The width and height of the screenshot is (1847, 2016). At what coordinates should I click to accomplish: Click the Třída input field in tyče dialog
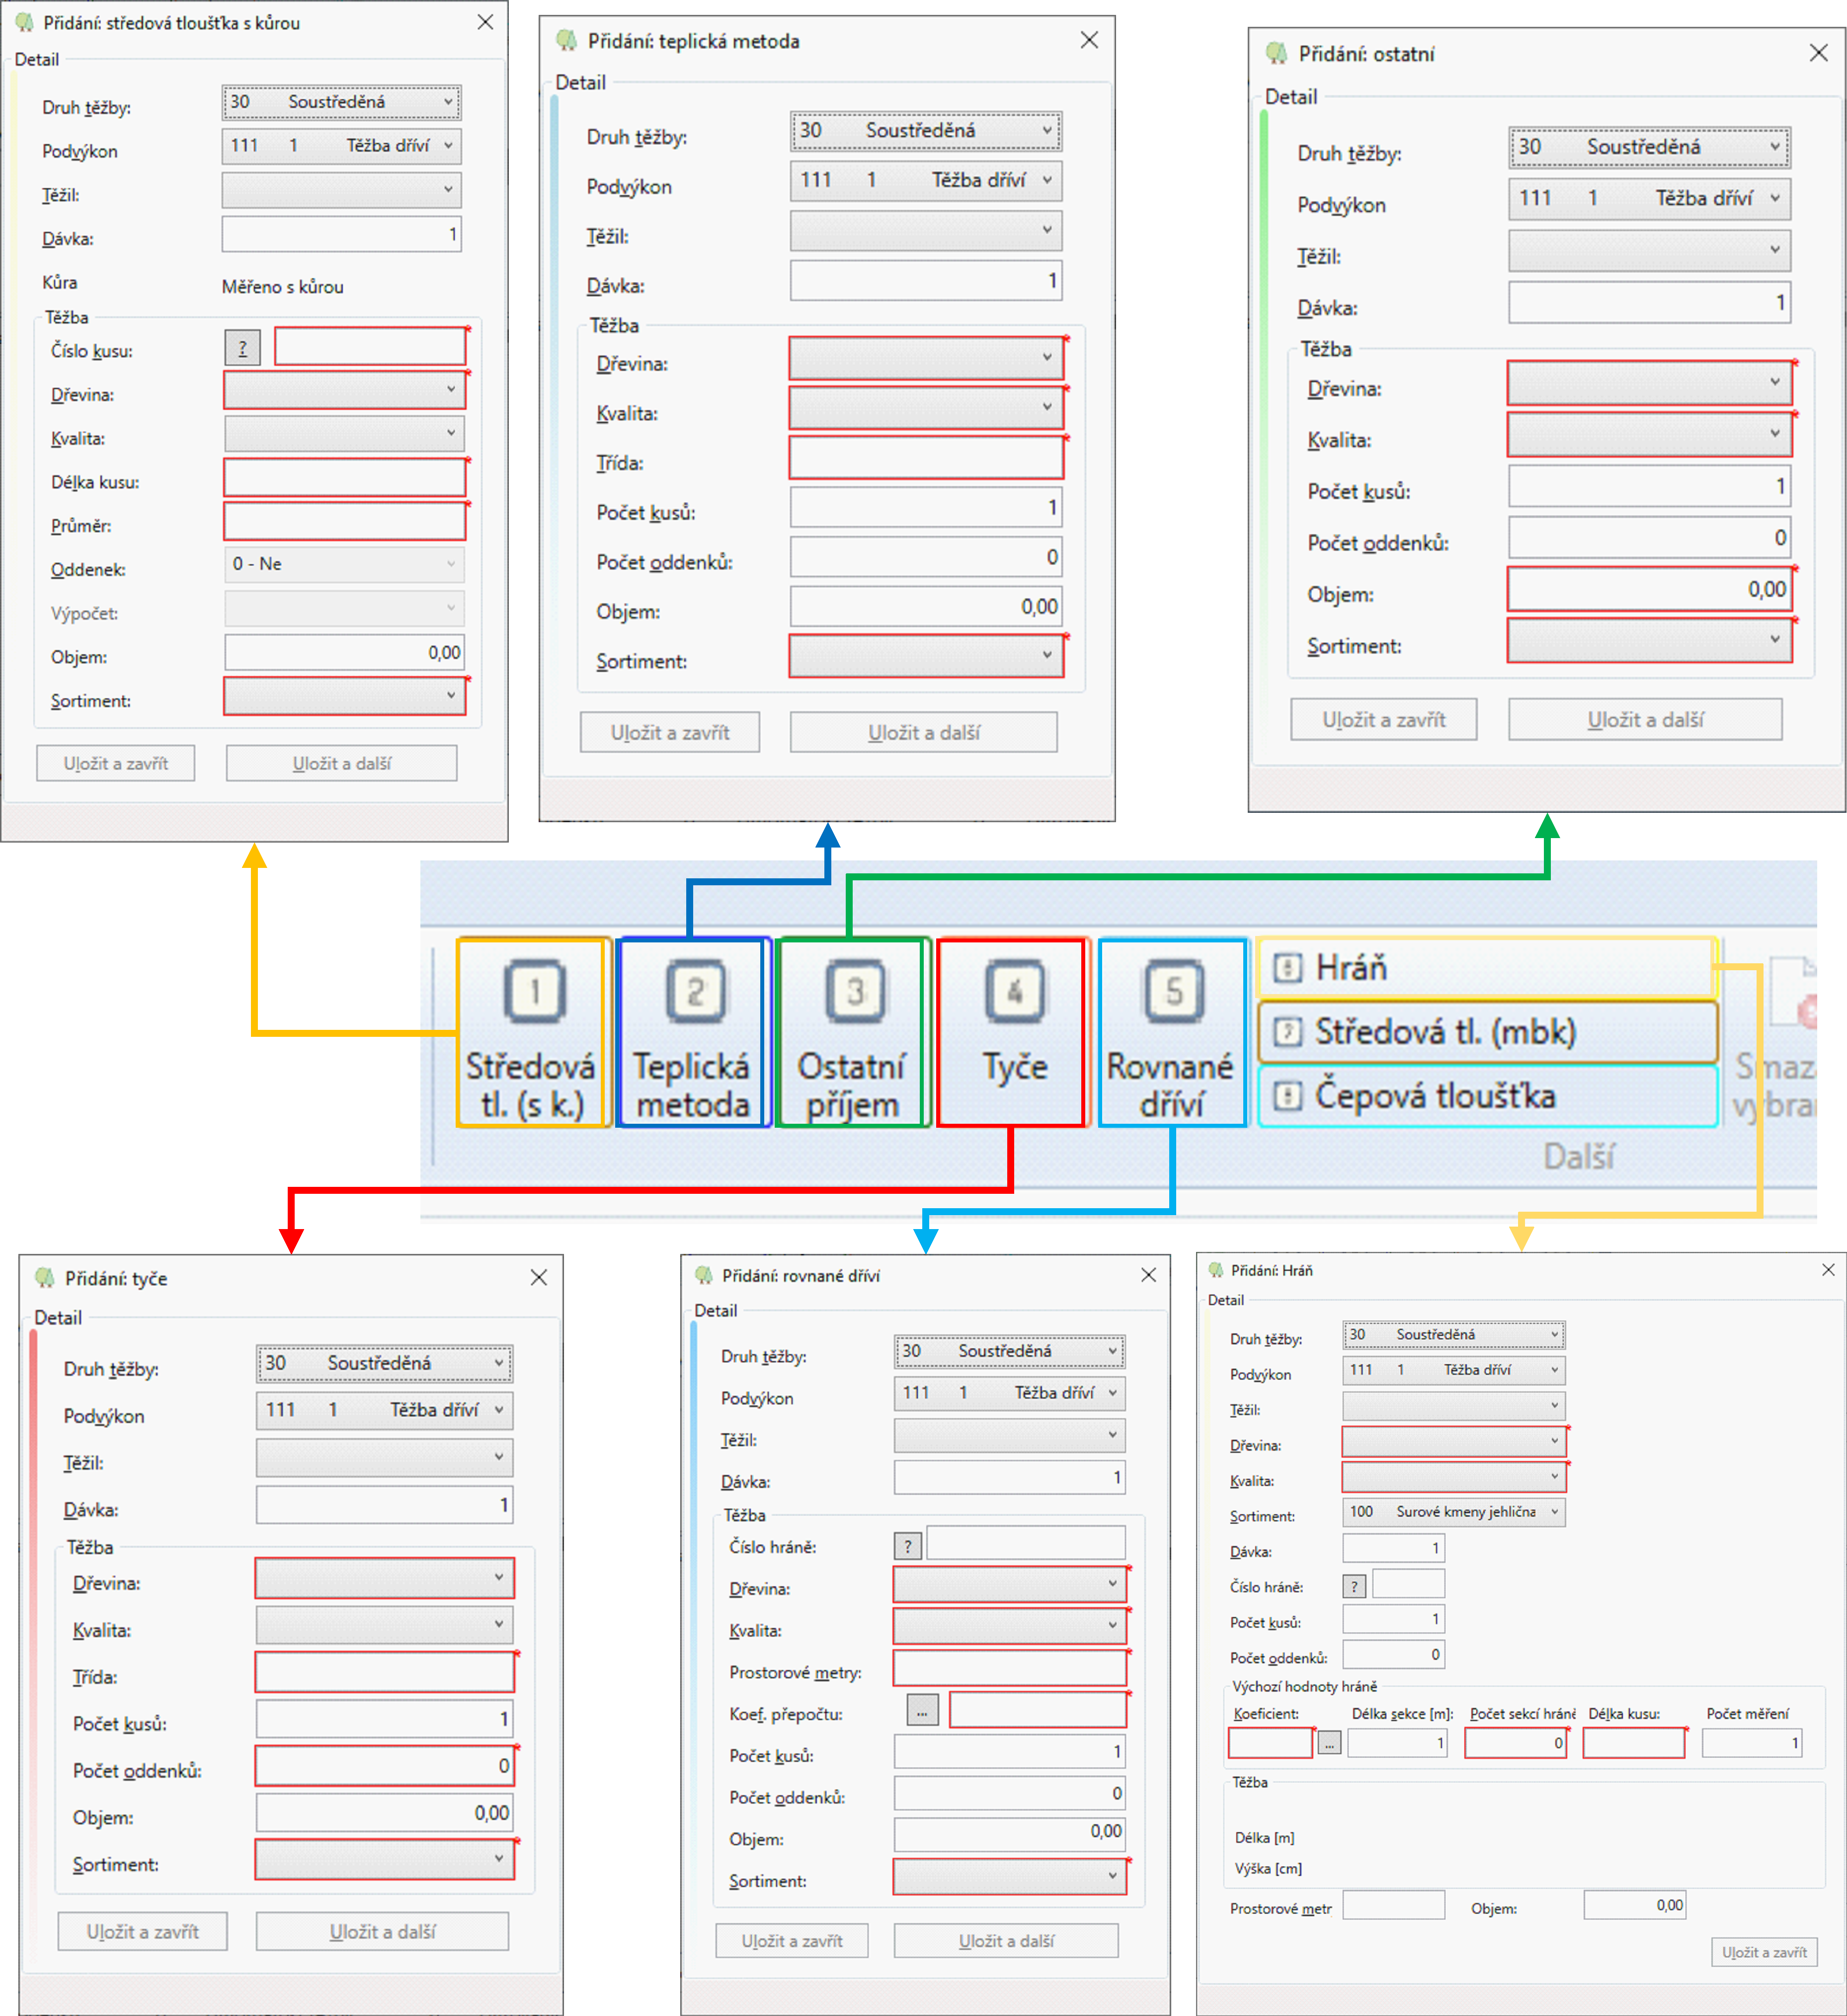coord(384,1672)
